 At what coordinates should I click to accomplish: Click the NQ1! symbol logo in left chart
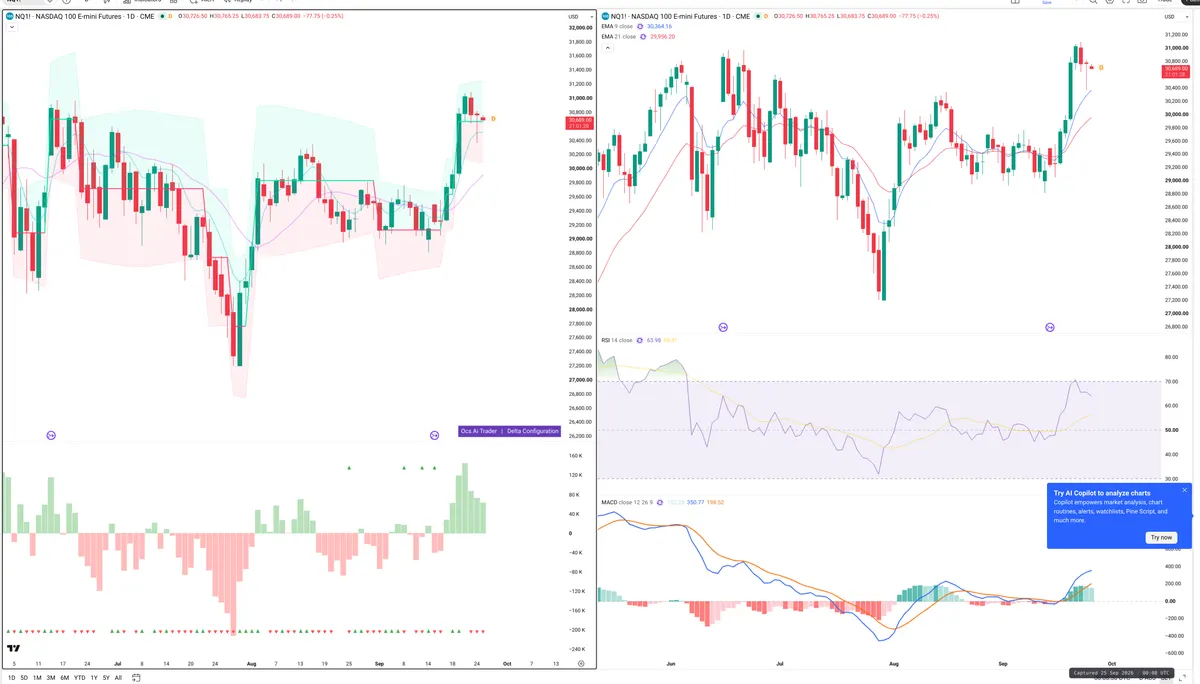point(9,17)
